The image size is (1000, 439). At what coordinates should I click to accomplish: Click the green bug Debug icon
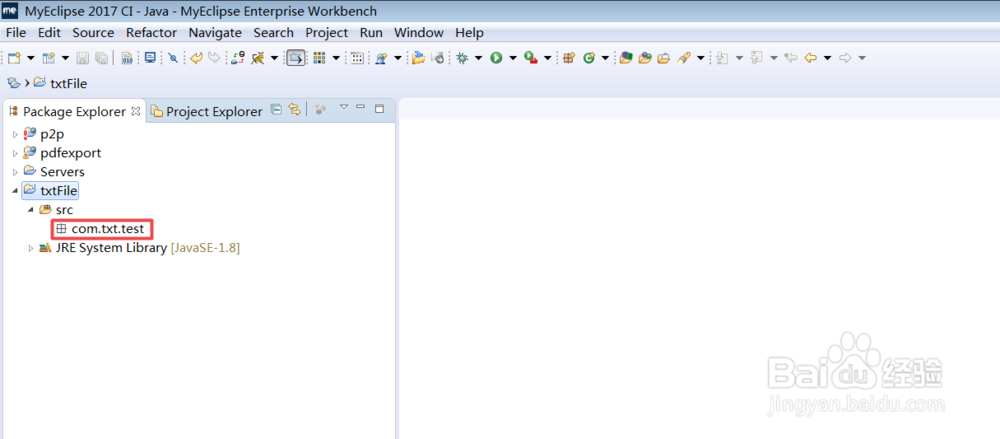462,58
